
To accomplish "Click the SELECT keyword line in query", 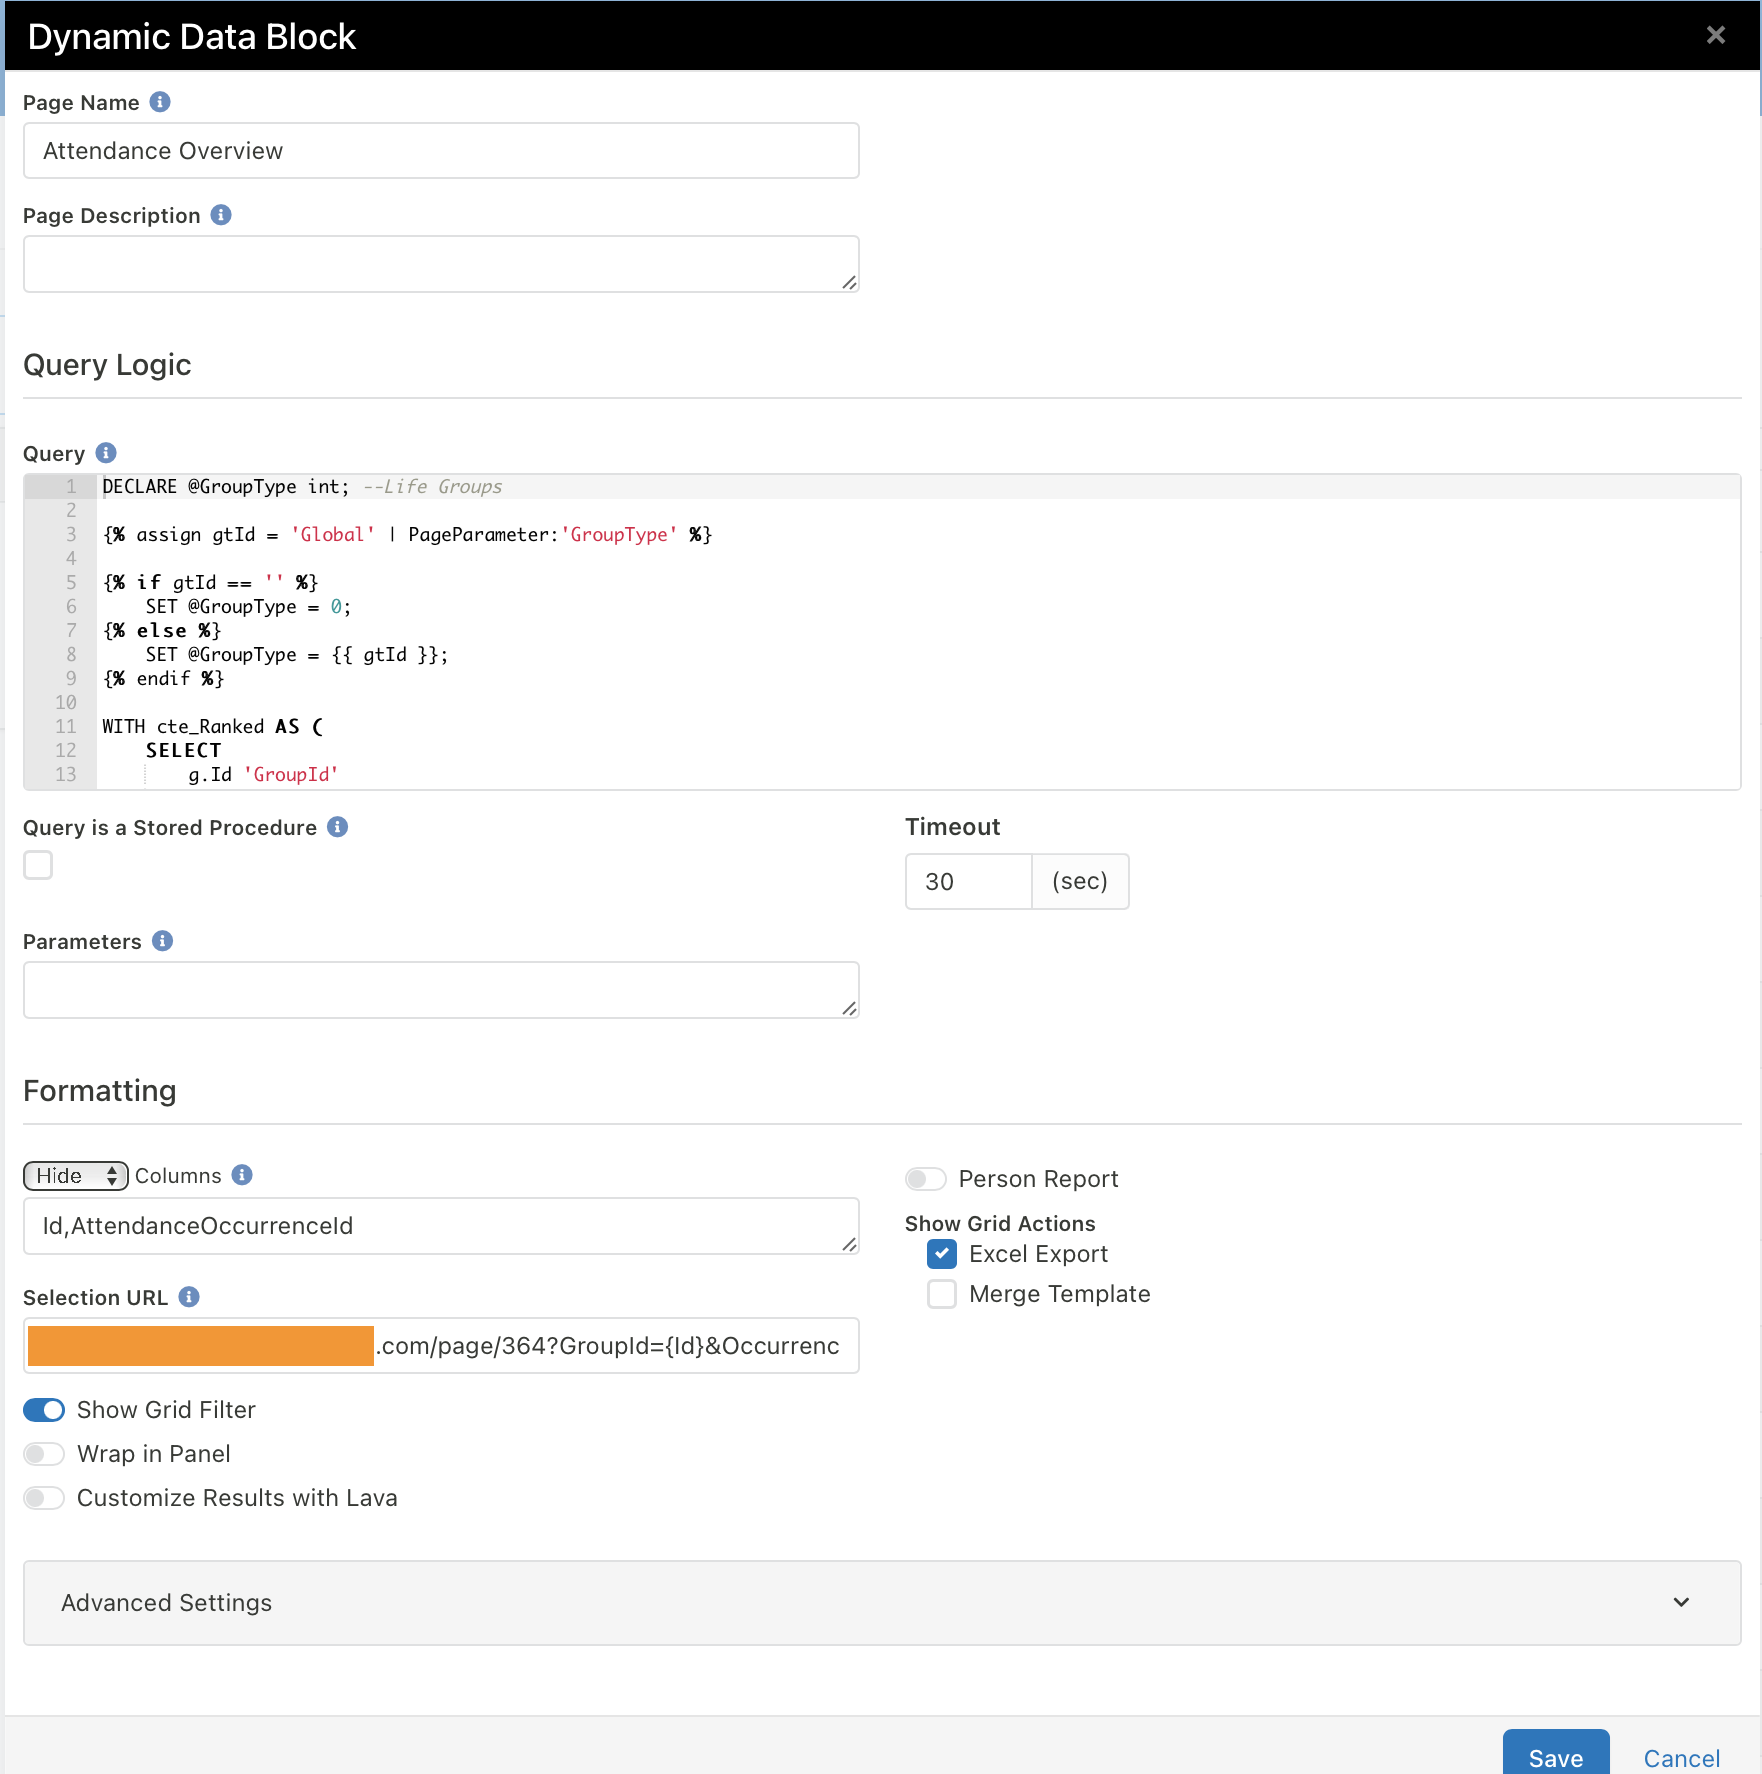I will click(x=183, y=751).
